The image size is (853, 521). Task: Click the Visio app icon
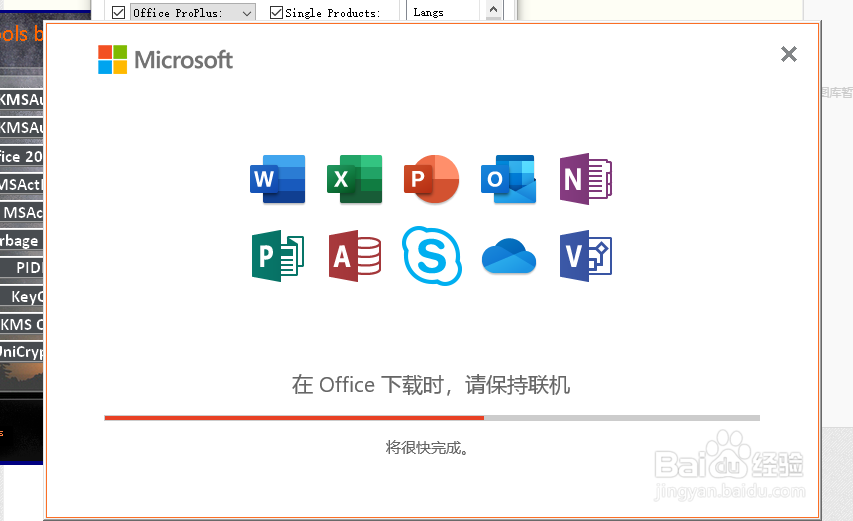[x=586, y=256]
